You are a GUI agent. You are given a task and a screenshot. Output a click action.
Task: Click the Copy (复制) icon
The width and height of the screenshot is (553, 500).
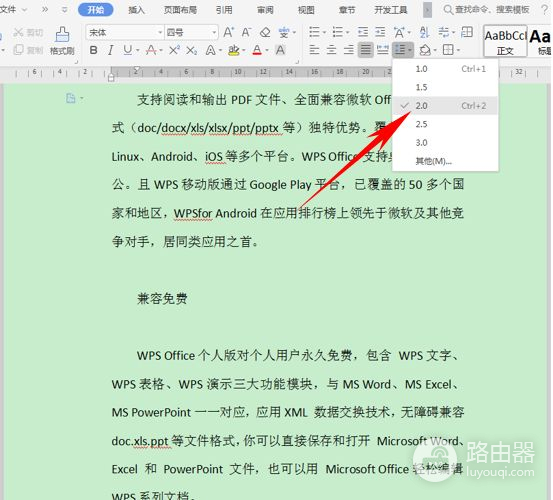tap(18, 50)
